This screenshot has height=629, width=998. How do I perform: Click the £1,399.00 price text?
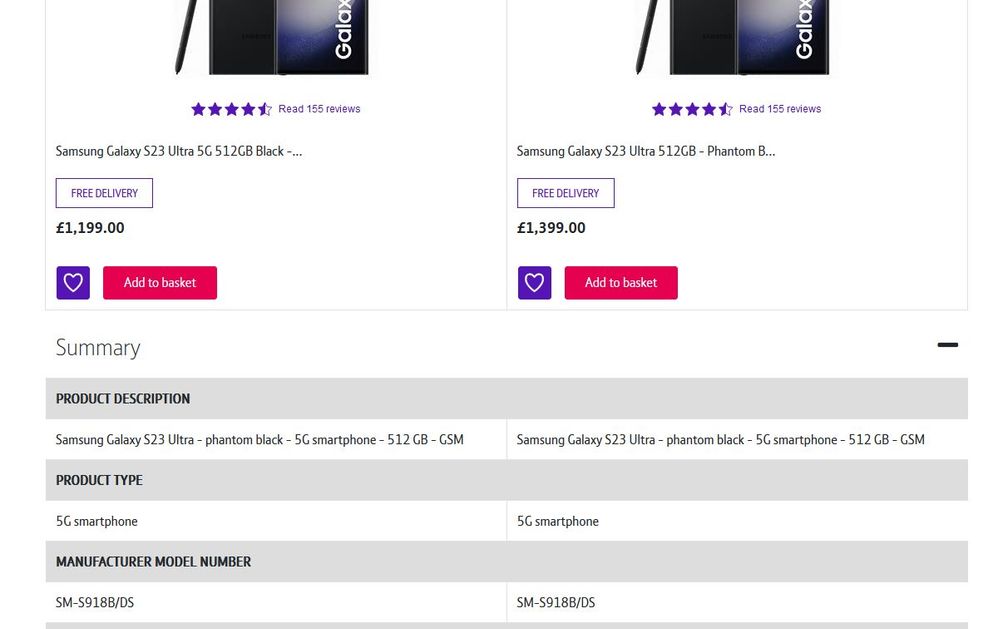click(x=551, y=228)
